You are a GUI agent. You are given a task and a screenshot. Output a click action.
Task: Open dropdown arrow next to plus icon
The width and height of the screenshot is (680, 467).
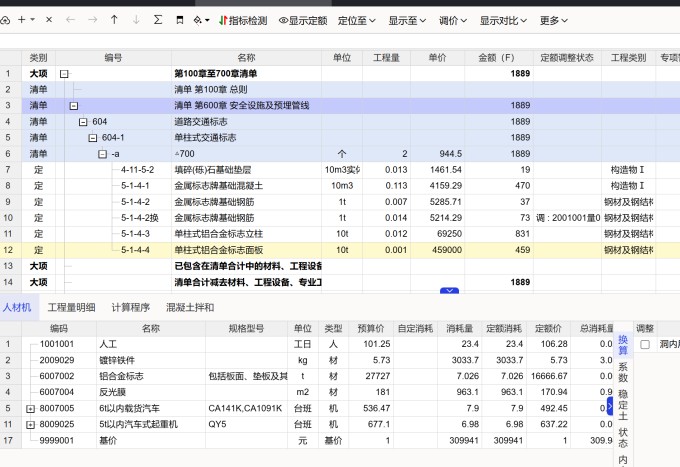click(x=33, y=20)
